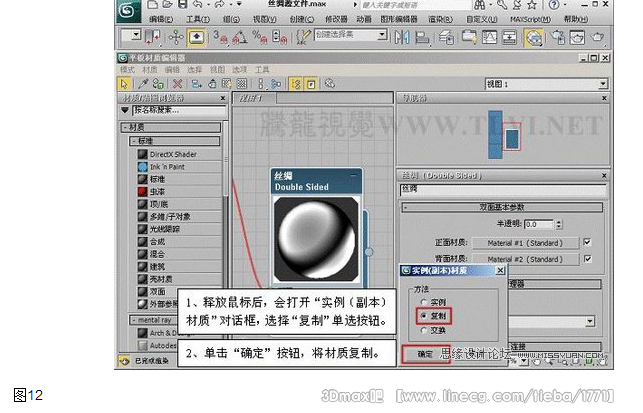Click the 丝绸 material sphere preview thumbnail
The height and width of the screenshot is (413, 643).
coord(316,239)
